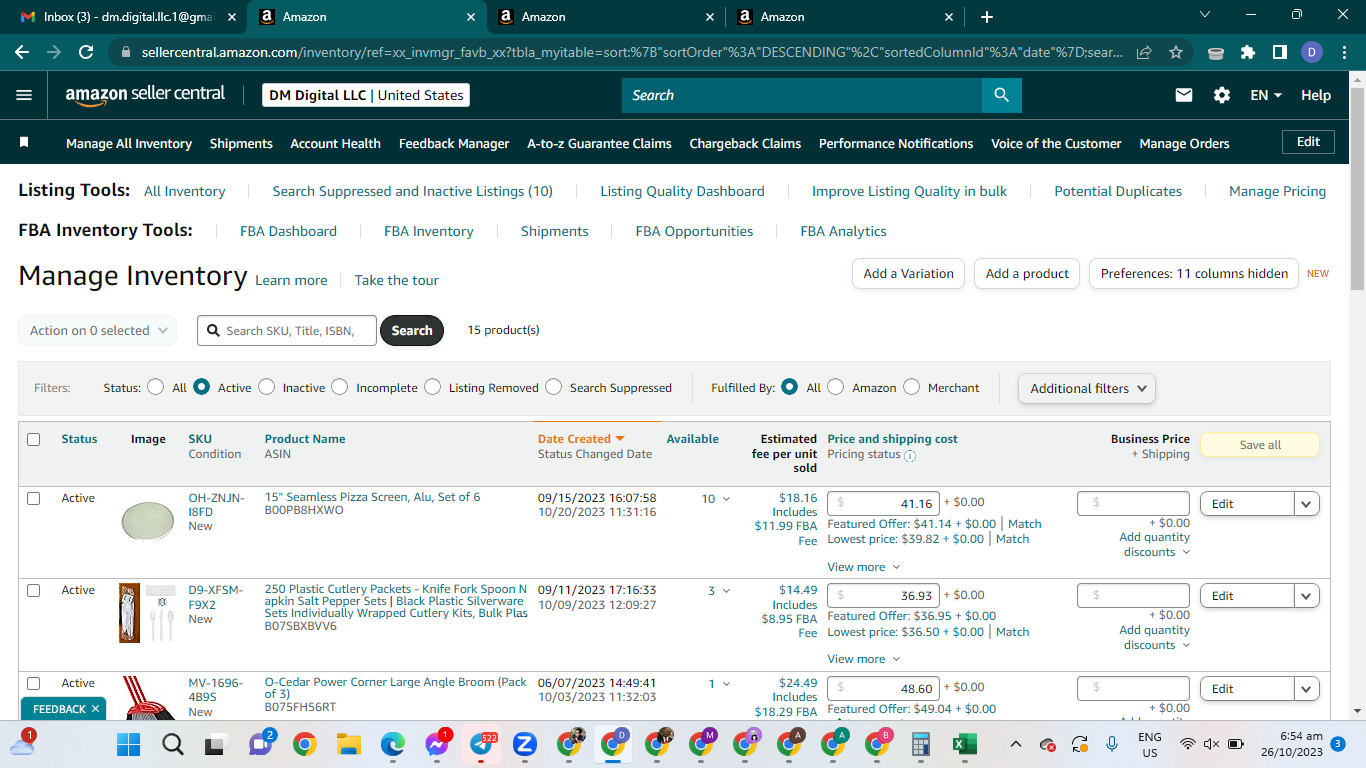Image resolution: width=1366 pixels, height=768 pixels.
Task: Check the box for SKU D9-XFSM-F9X2 row
Action: [34, 590]
